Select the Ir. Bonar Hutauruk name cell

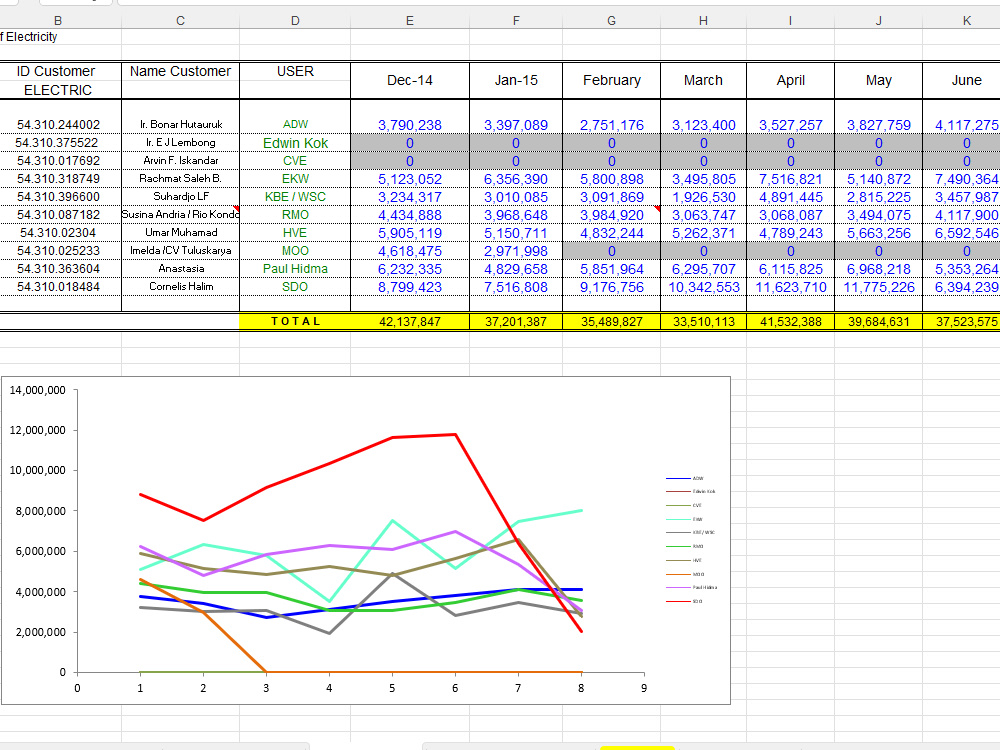click(180, 125)
